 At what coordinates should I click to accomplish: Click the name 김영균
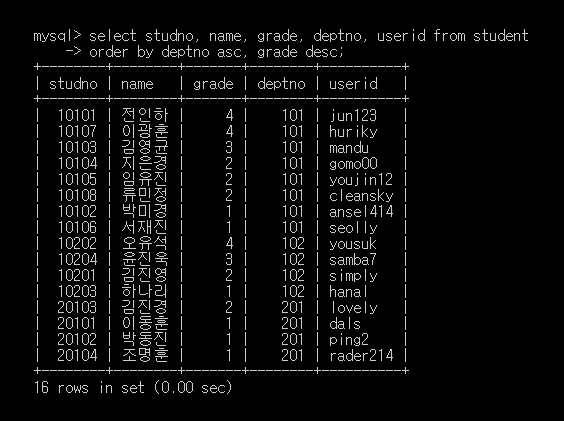pos(145,148)
